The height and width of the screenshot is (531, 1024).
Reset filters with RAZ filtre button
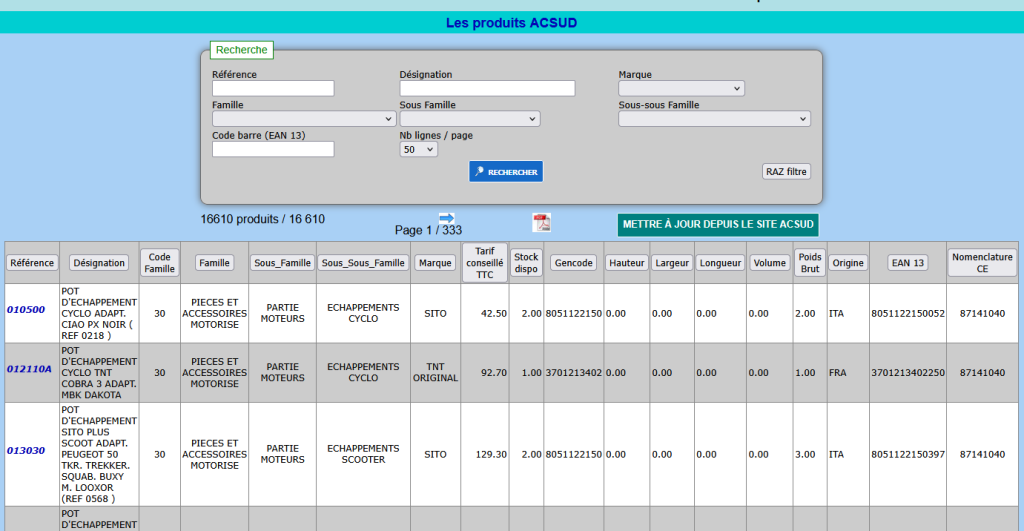coord(786,171)
